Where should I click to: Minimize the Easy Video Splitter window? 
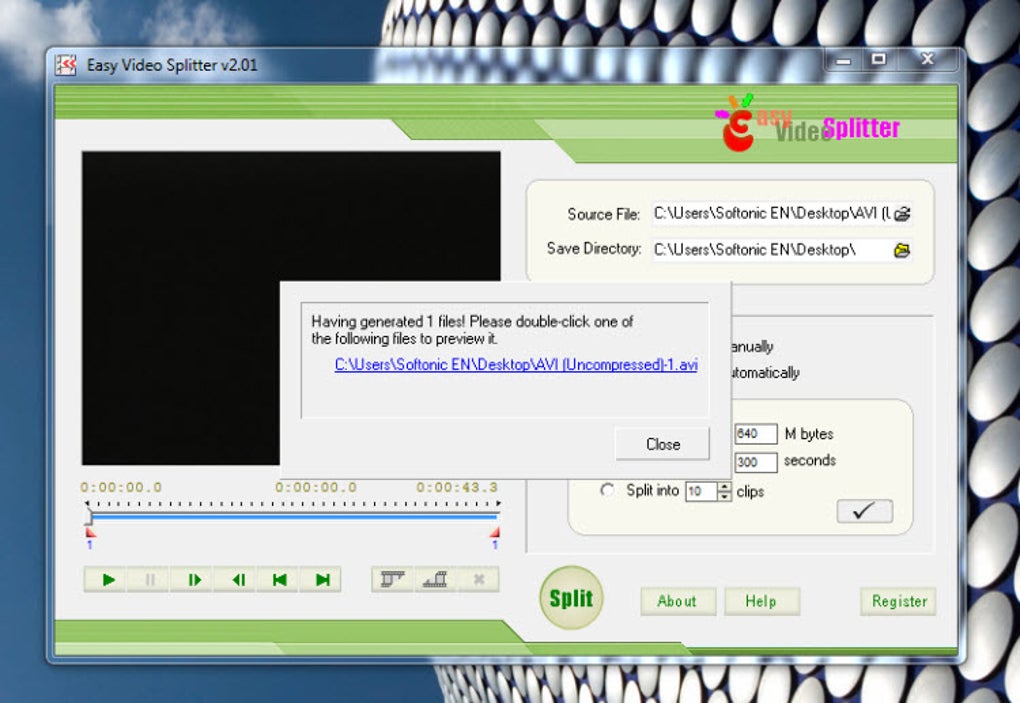tap(843, 61)
